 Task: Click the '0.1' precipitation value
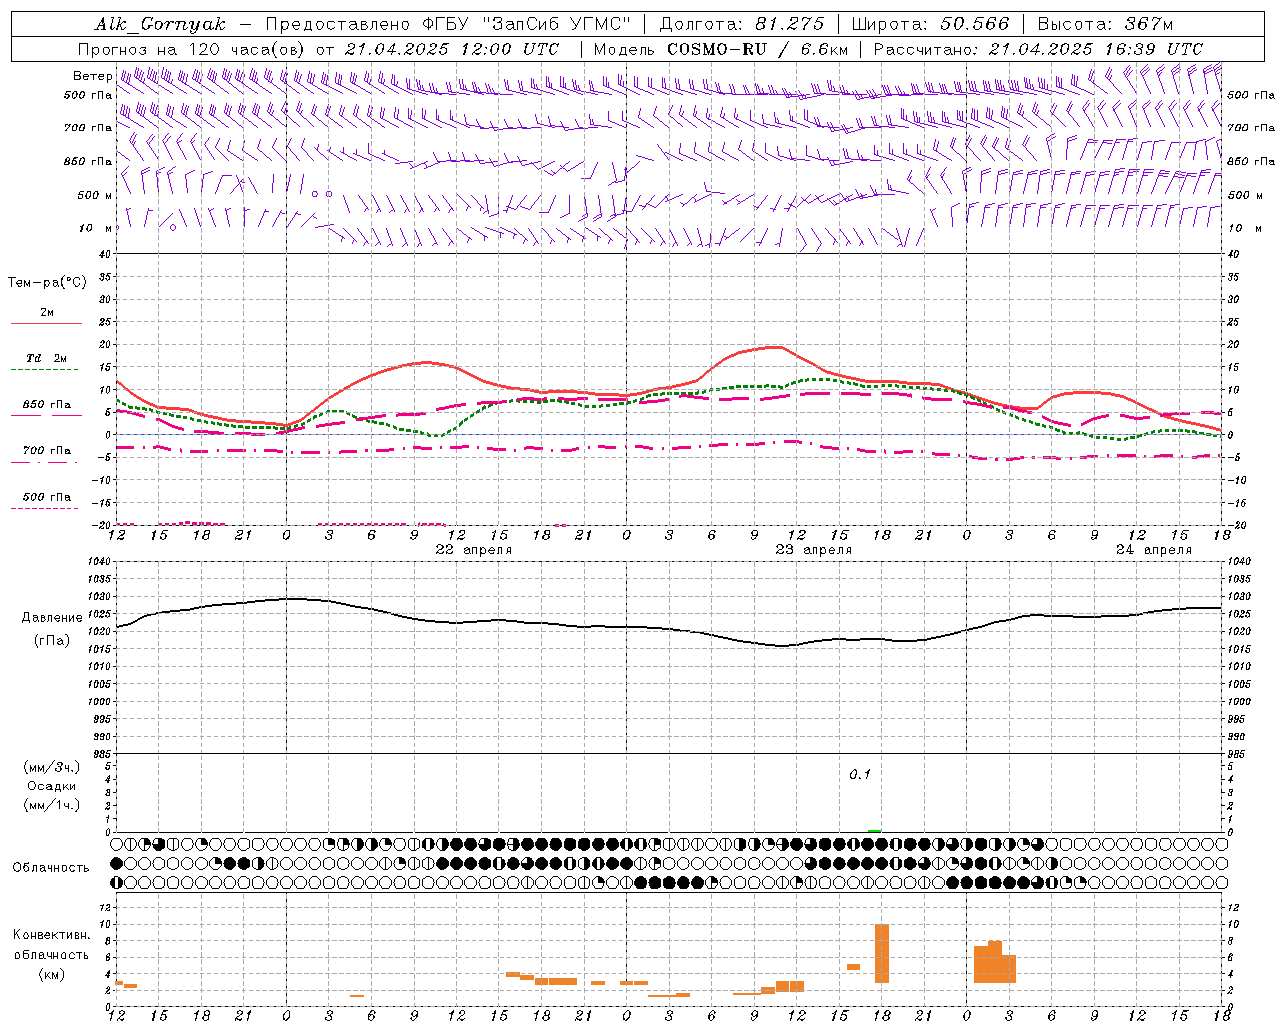(860, 774)
